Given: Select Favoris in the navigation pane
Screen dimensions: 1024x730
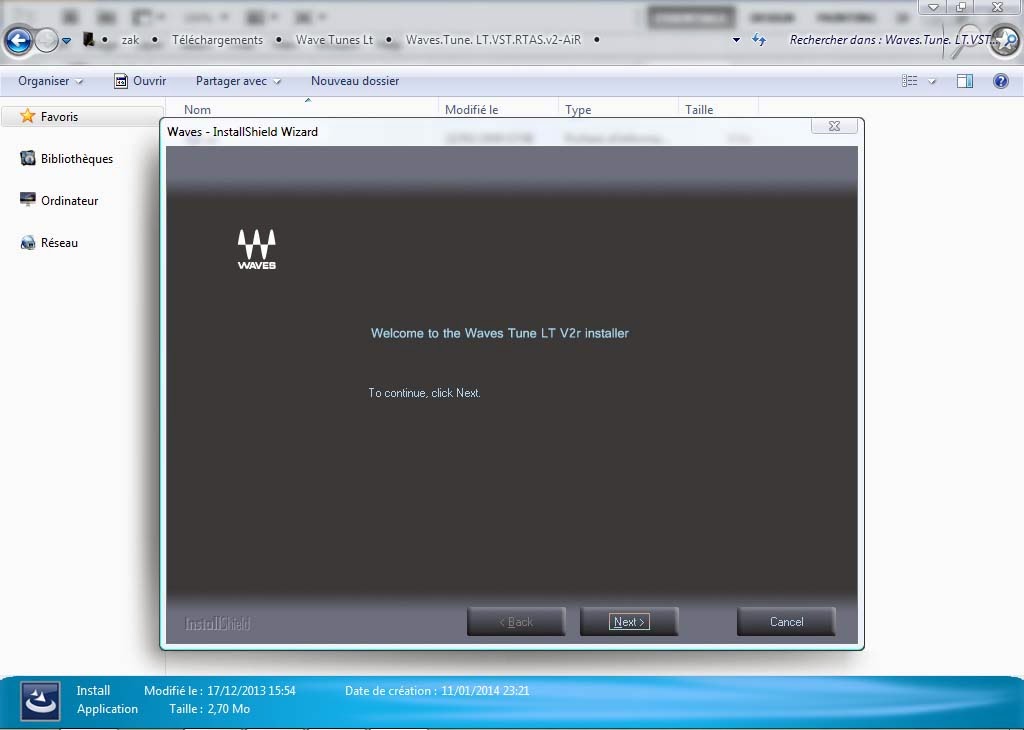Looking at the screenshot, I should point(82,116).
